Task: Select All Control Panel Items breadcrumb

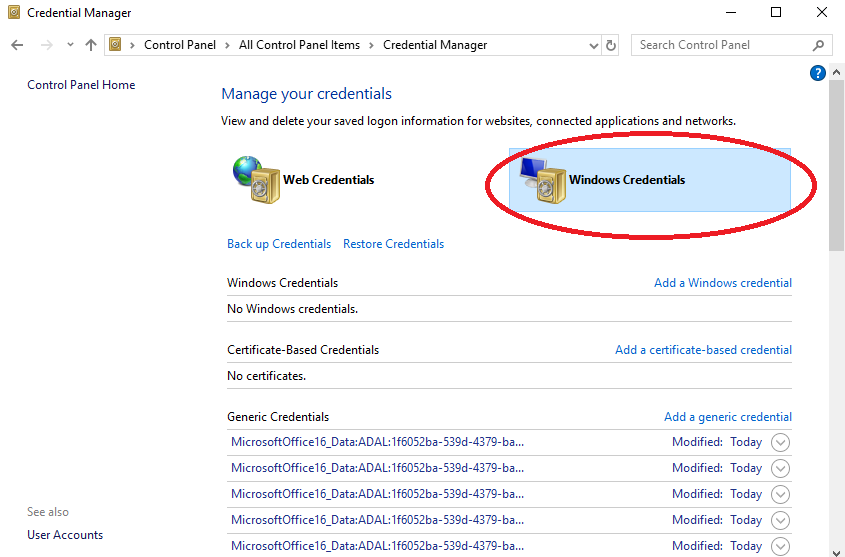Action: pyautogui.click(x=298, y=45)
